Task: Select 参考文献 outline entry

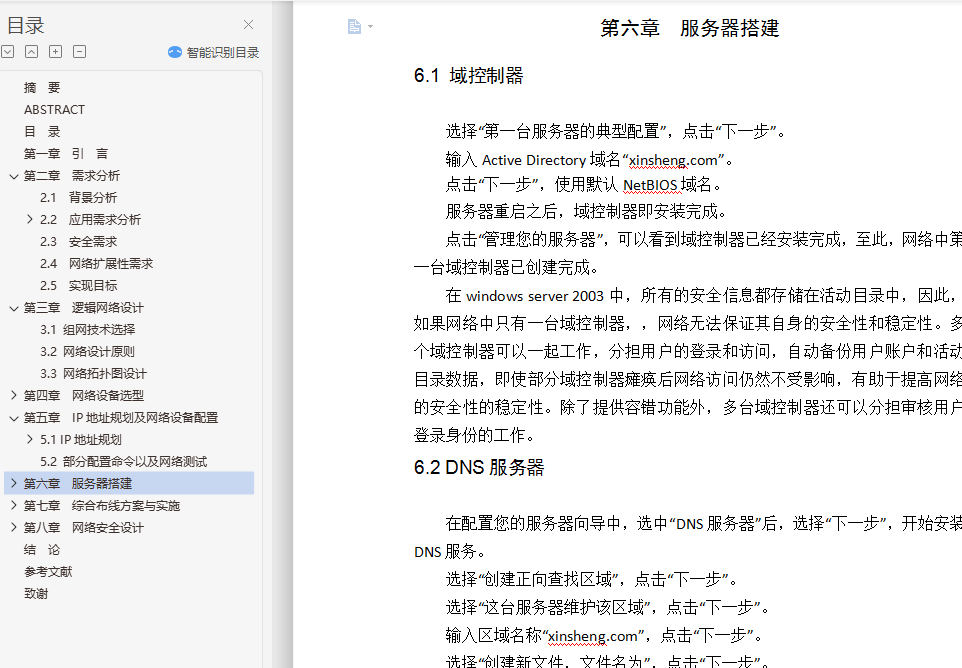Action: [x=48, y=572]
